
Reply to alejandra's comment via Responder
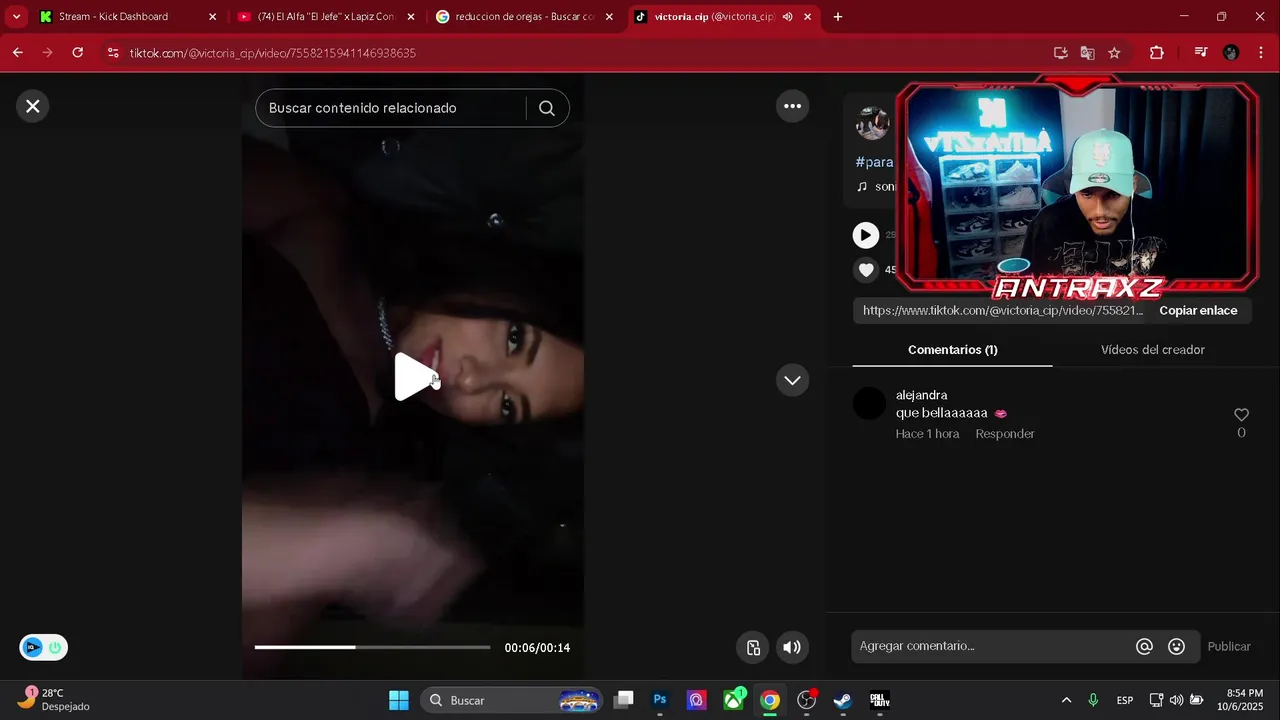(x=1005, y=434)
